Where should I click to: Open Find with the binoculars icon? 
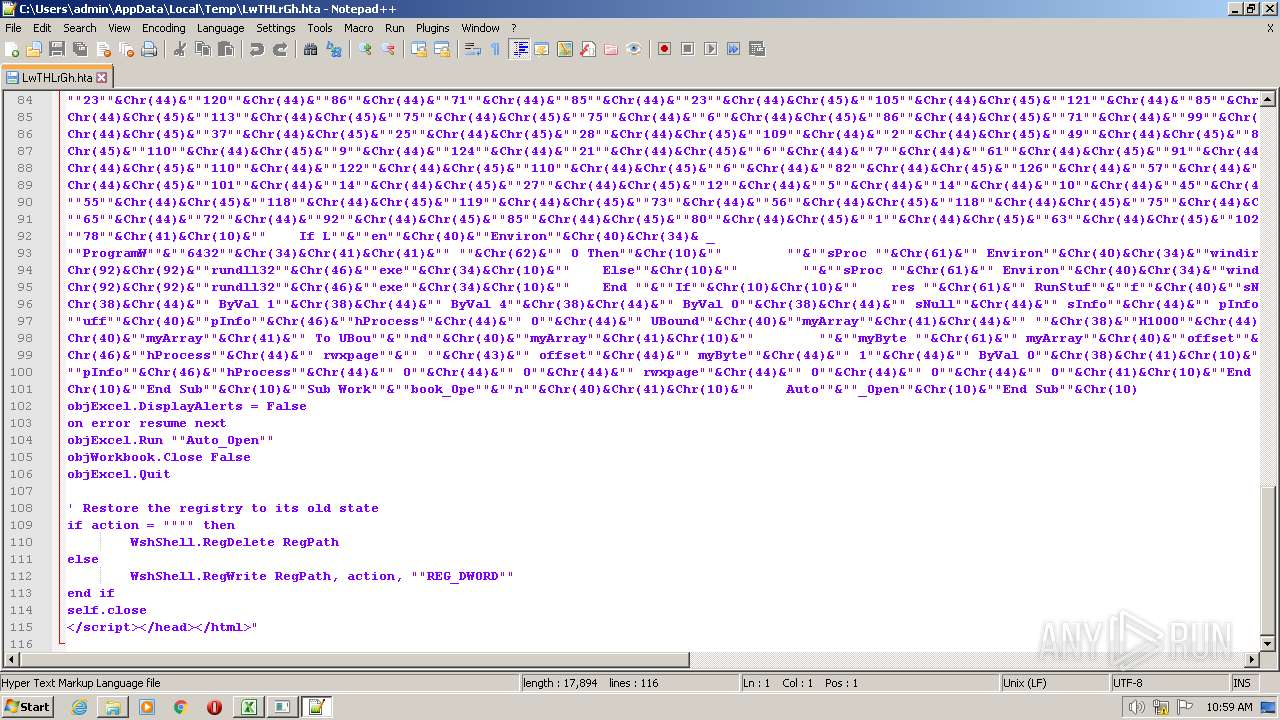[311, 49]
